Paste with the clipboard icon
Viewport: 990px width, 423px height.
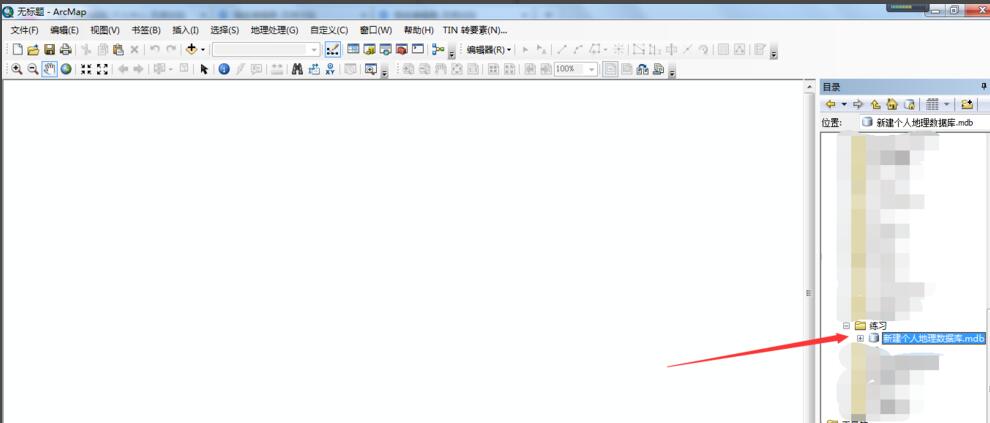pyautogui.click(x=118, y=49)
